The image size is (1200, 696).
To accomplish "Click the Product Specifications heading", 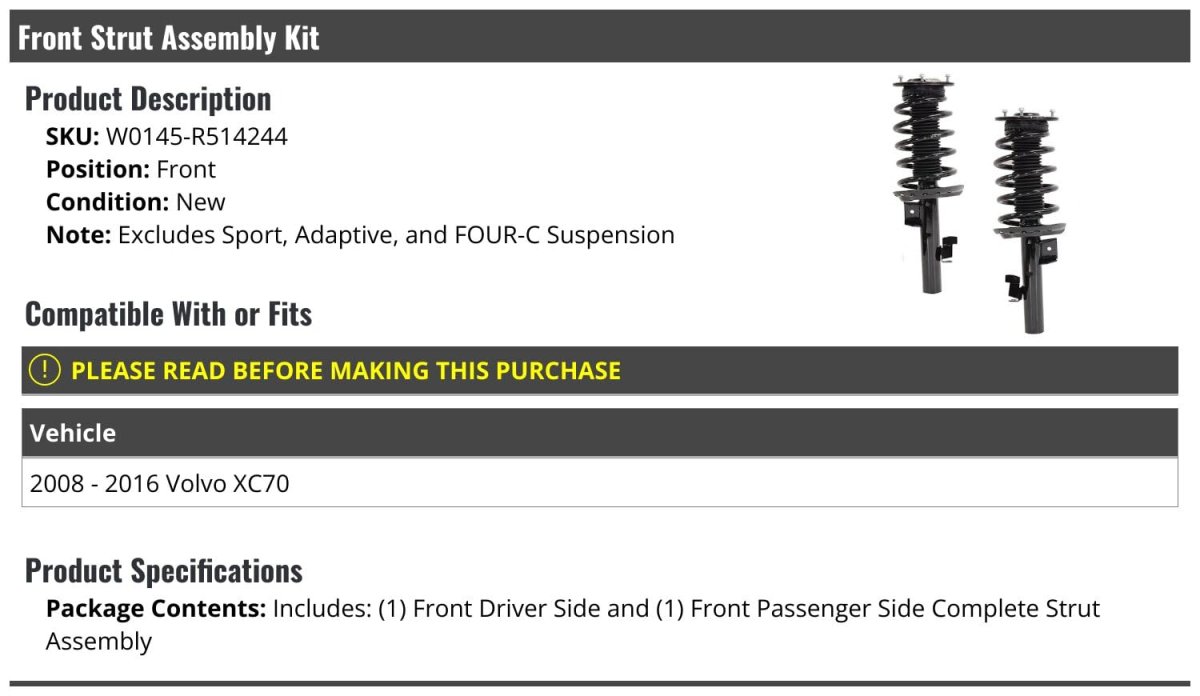I will click(164, 571).
